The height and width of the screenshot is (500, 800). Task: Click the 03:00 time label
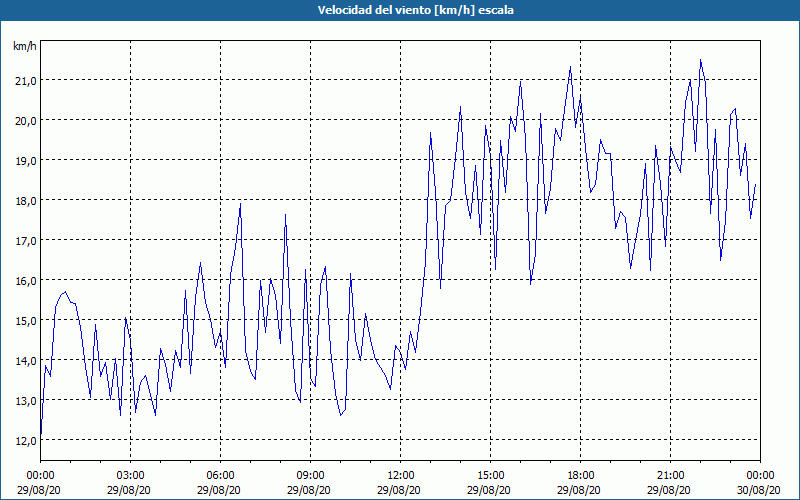point(131,476)
